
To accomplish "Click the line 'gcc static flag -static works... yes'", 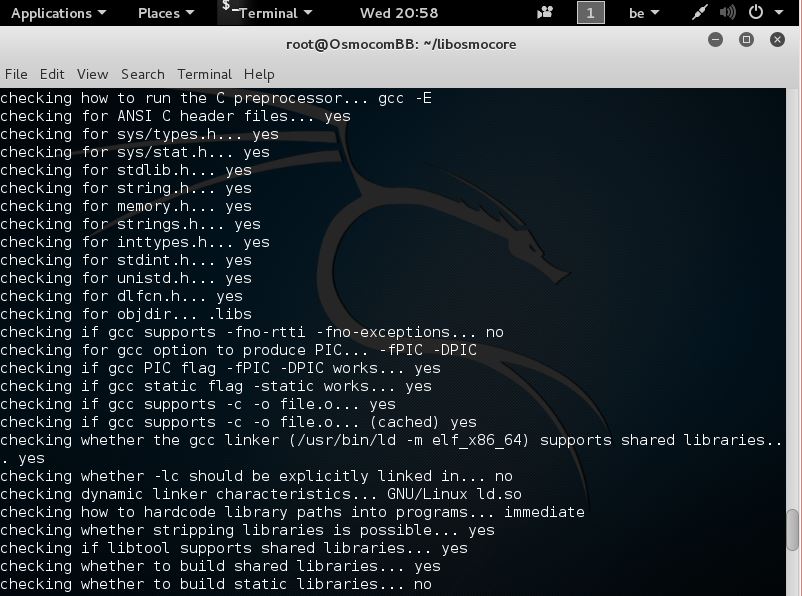I will [216, 386].
